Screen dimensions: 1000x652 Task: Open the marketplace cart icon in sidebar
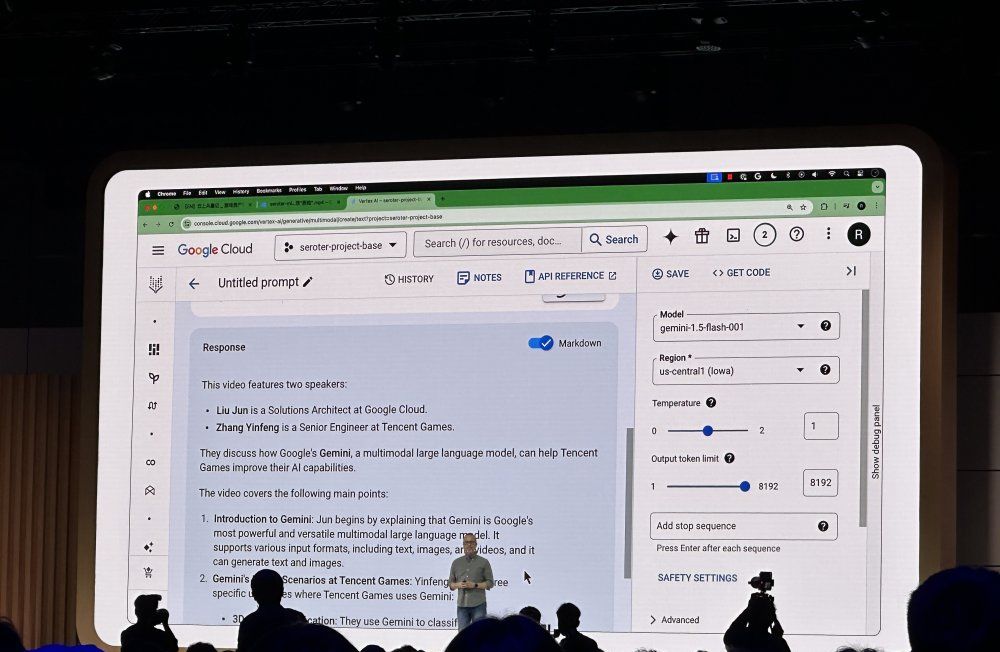(148, 572)
